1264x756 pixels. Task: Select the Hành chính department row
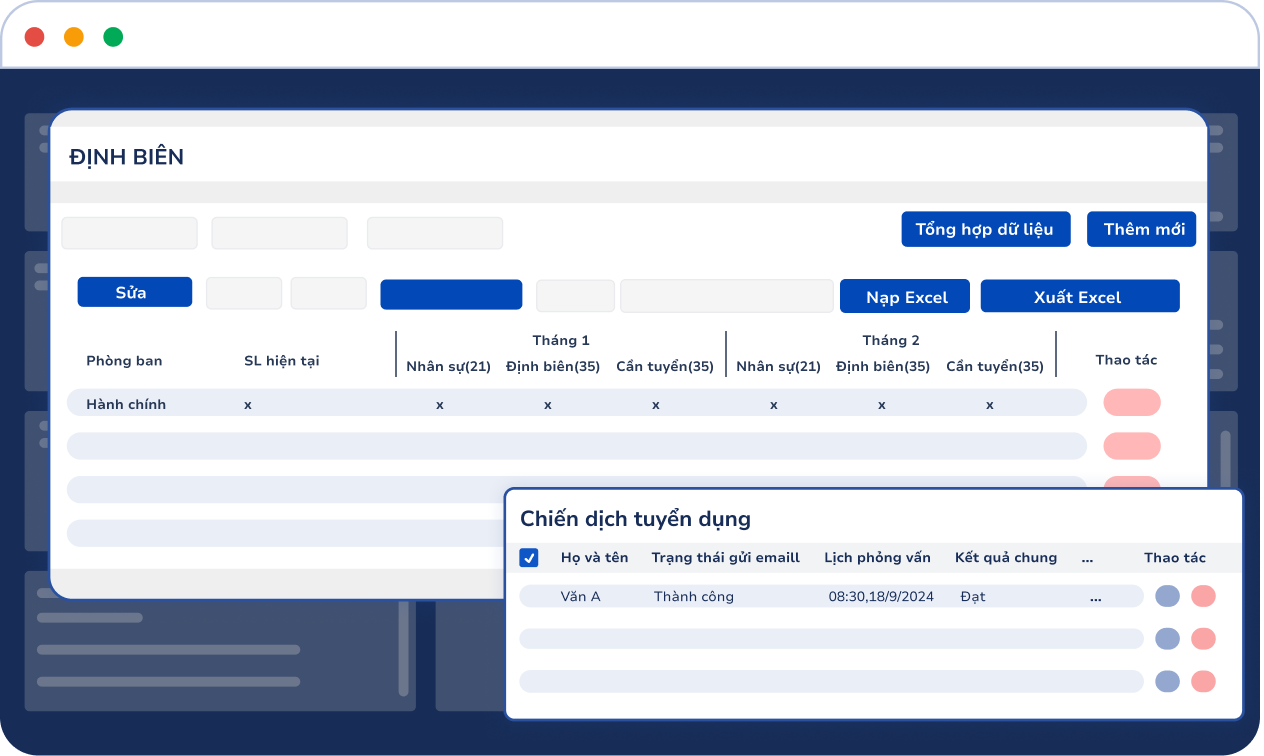pyautogui.click(x=576, y=403)
